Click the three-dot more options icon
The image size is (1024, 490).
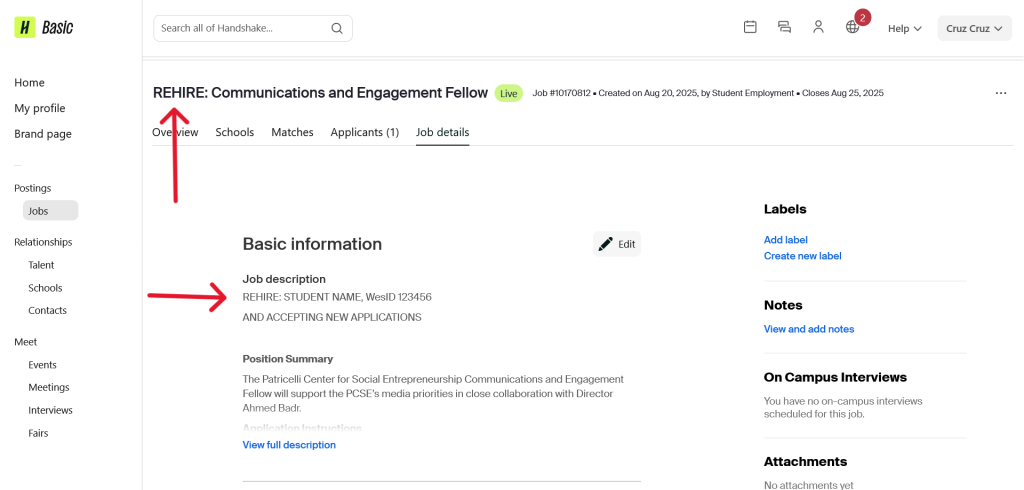pos(1000,93)
